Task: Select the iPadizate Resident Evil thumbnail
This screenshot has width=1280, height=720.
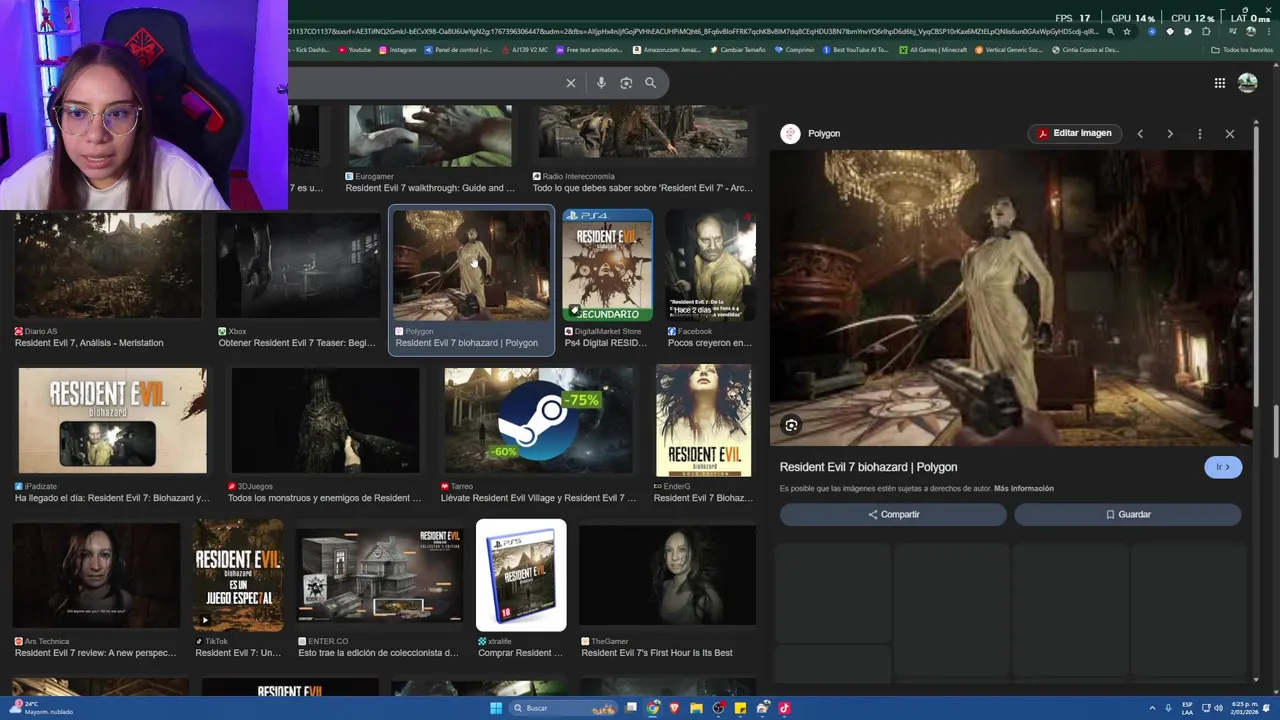Action: (112, 420)
